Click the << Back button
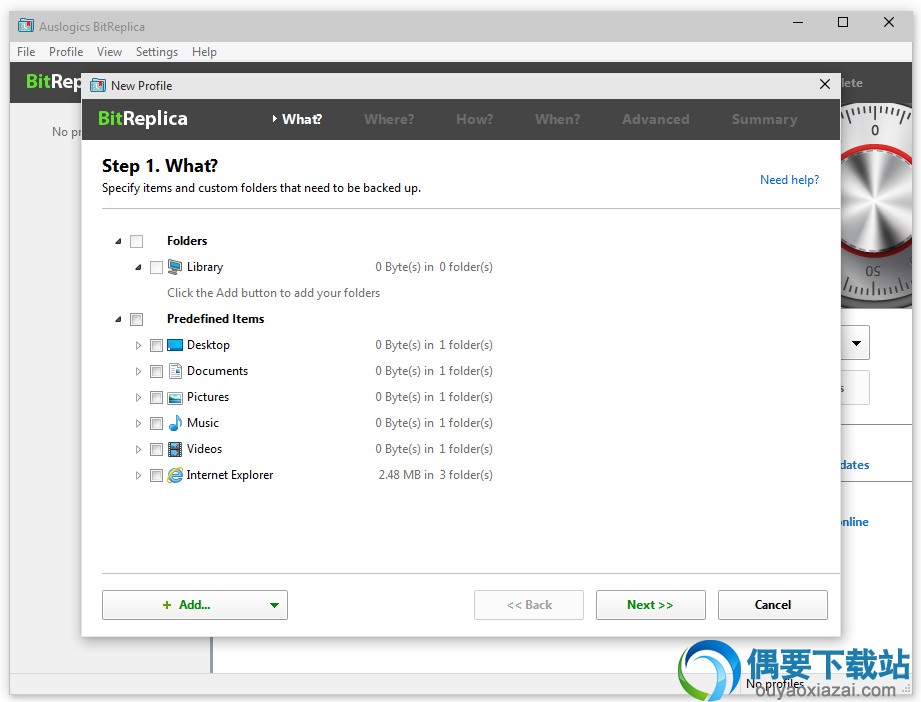 (529, 605)
